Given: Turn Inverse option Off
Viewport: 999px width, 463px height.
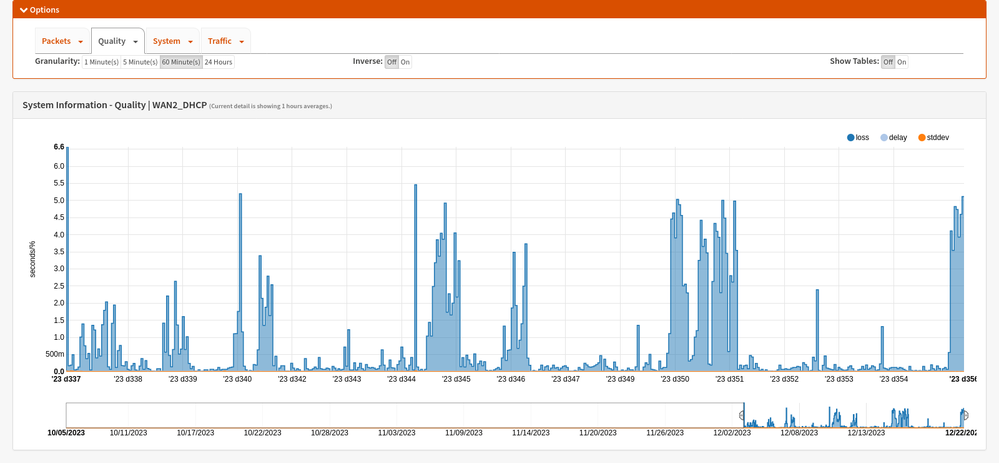Looking at the screenshot, I should (391, 62).
